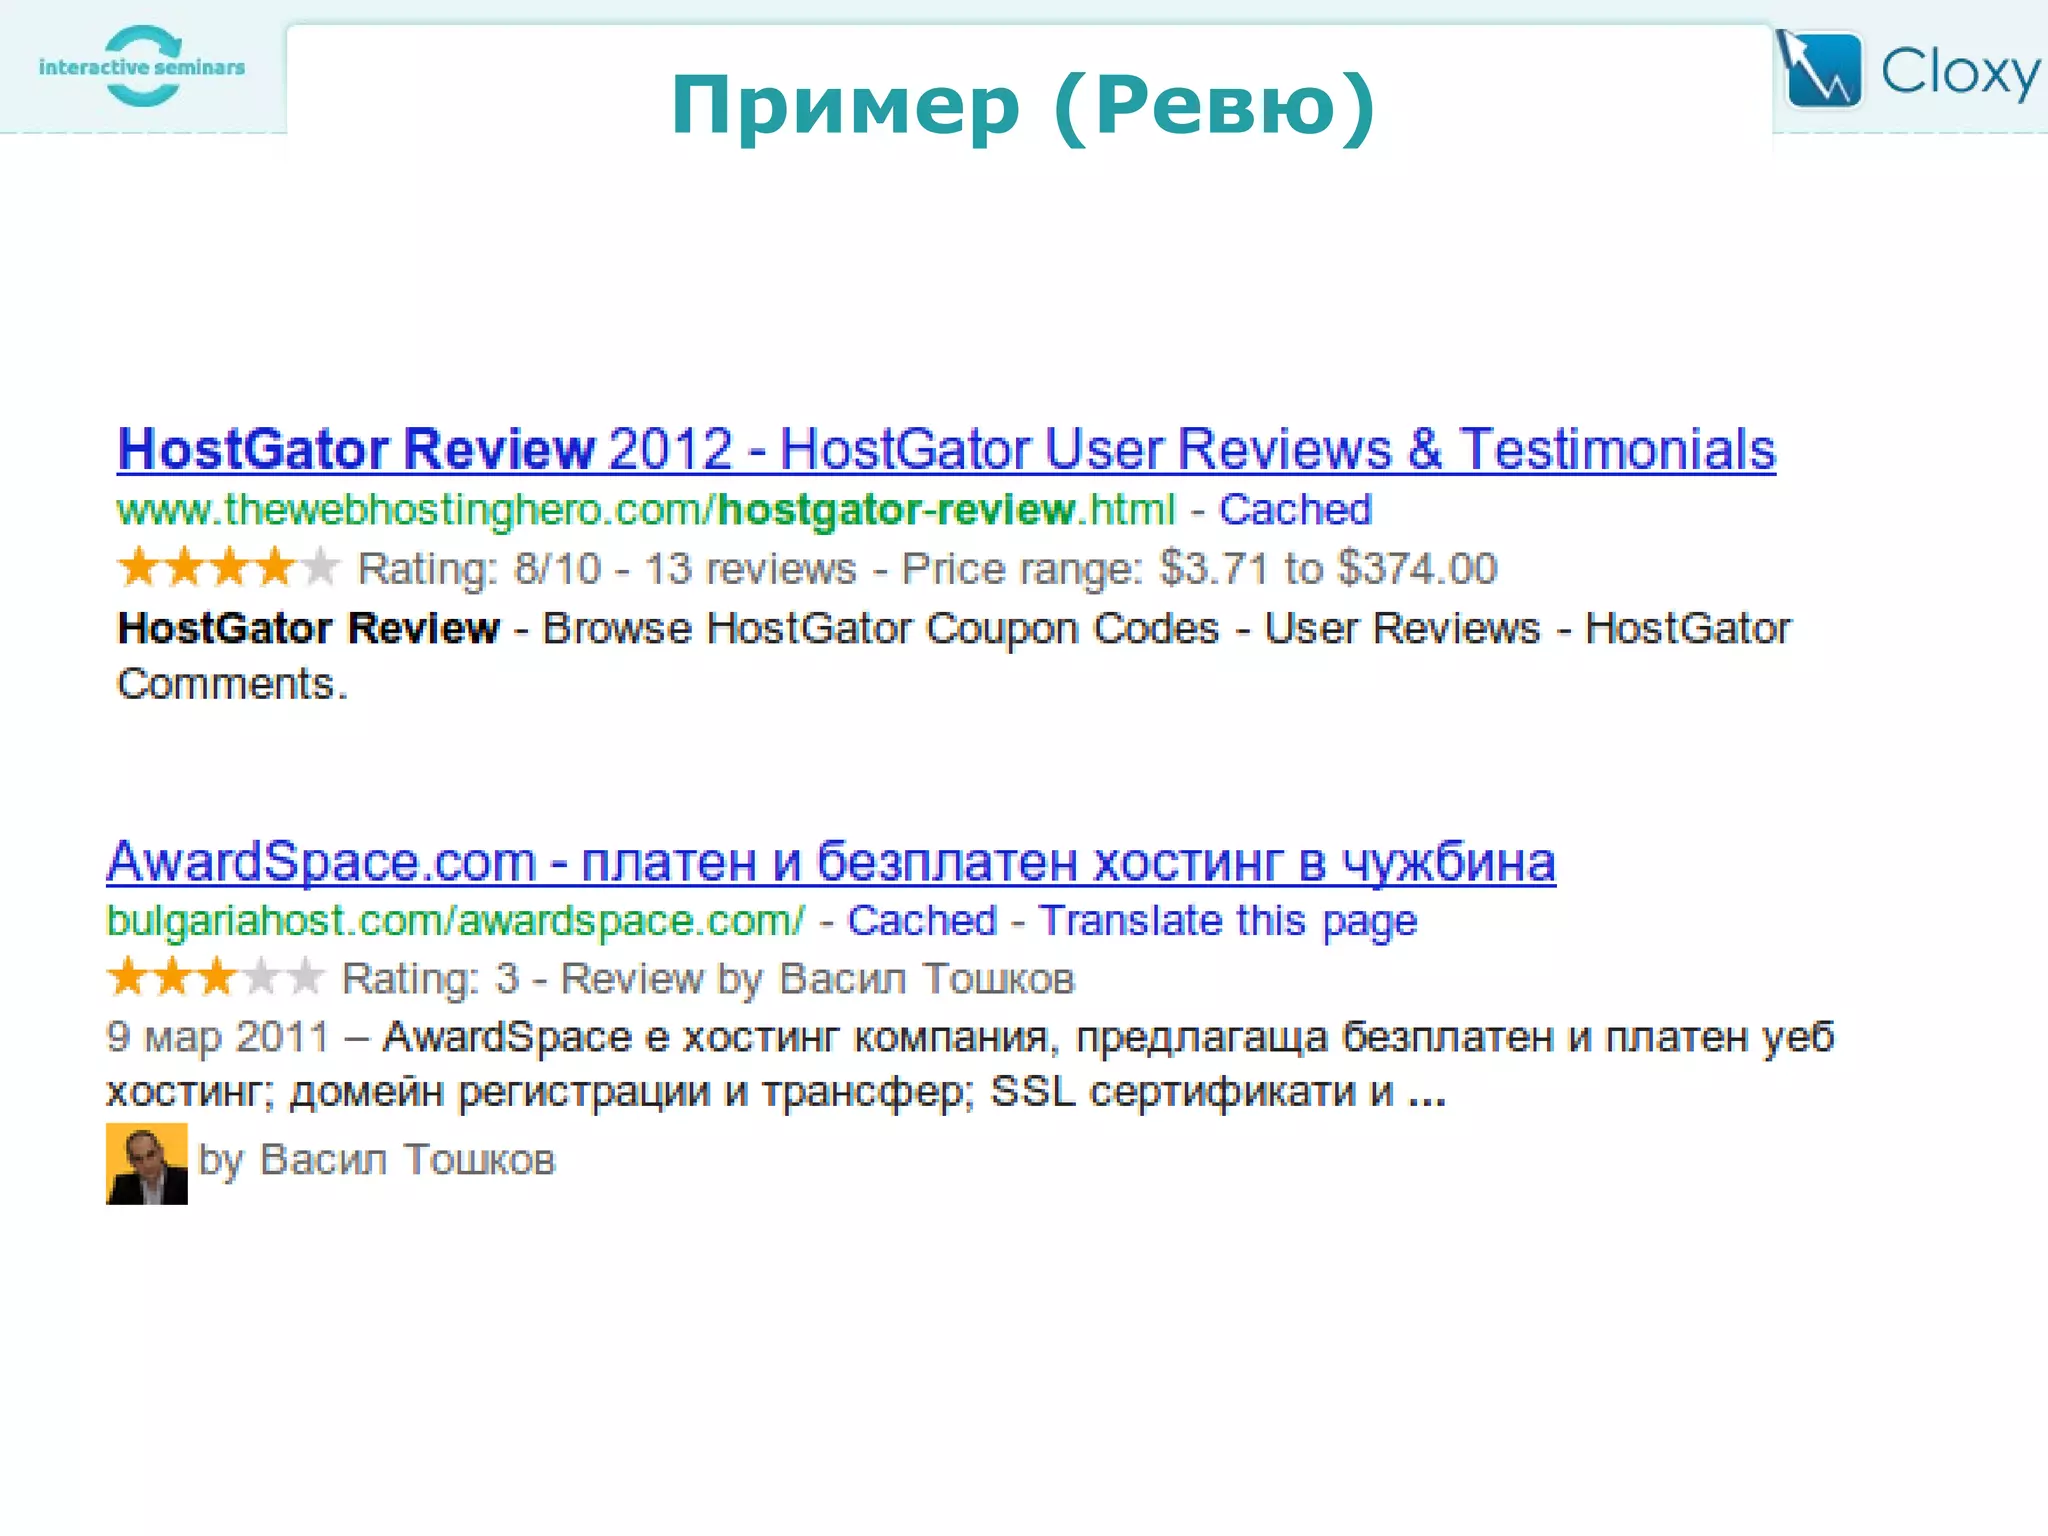Viewport: 2048px width, 1536px height.
Task: Open the Cached link for the thewebhostinghero.com result
Action: pos(1295,510)
